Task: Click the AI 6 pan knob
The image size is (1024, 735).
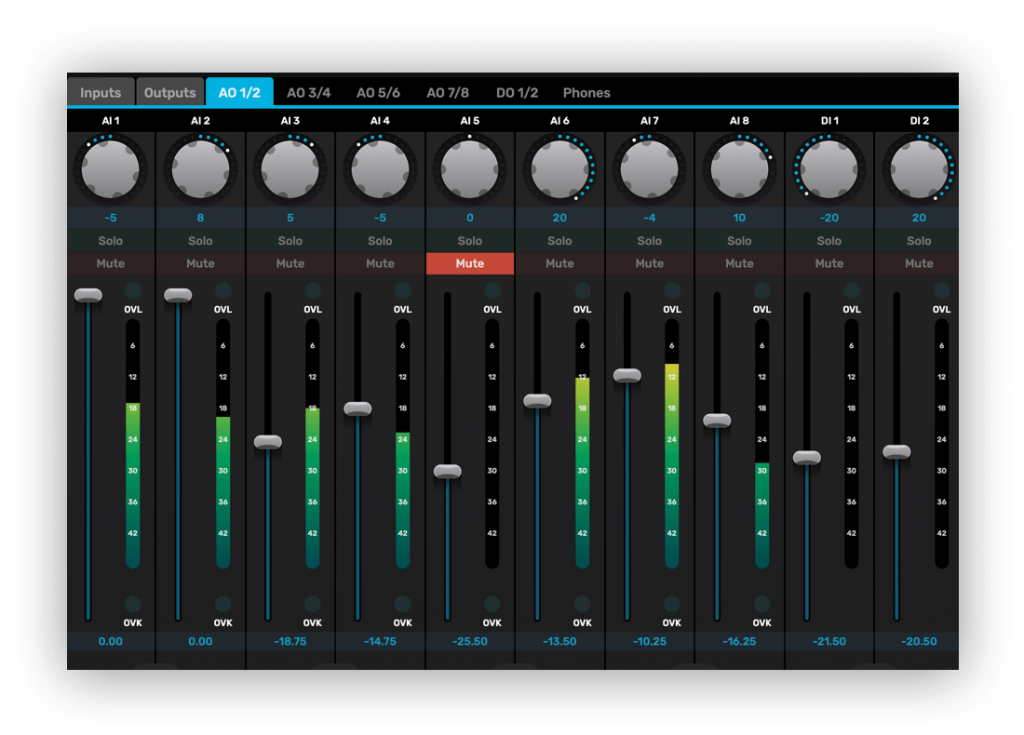Action: pos(560,169)
